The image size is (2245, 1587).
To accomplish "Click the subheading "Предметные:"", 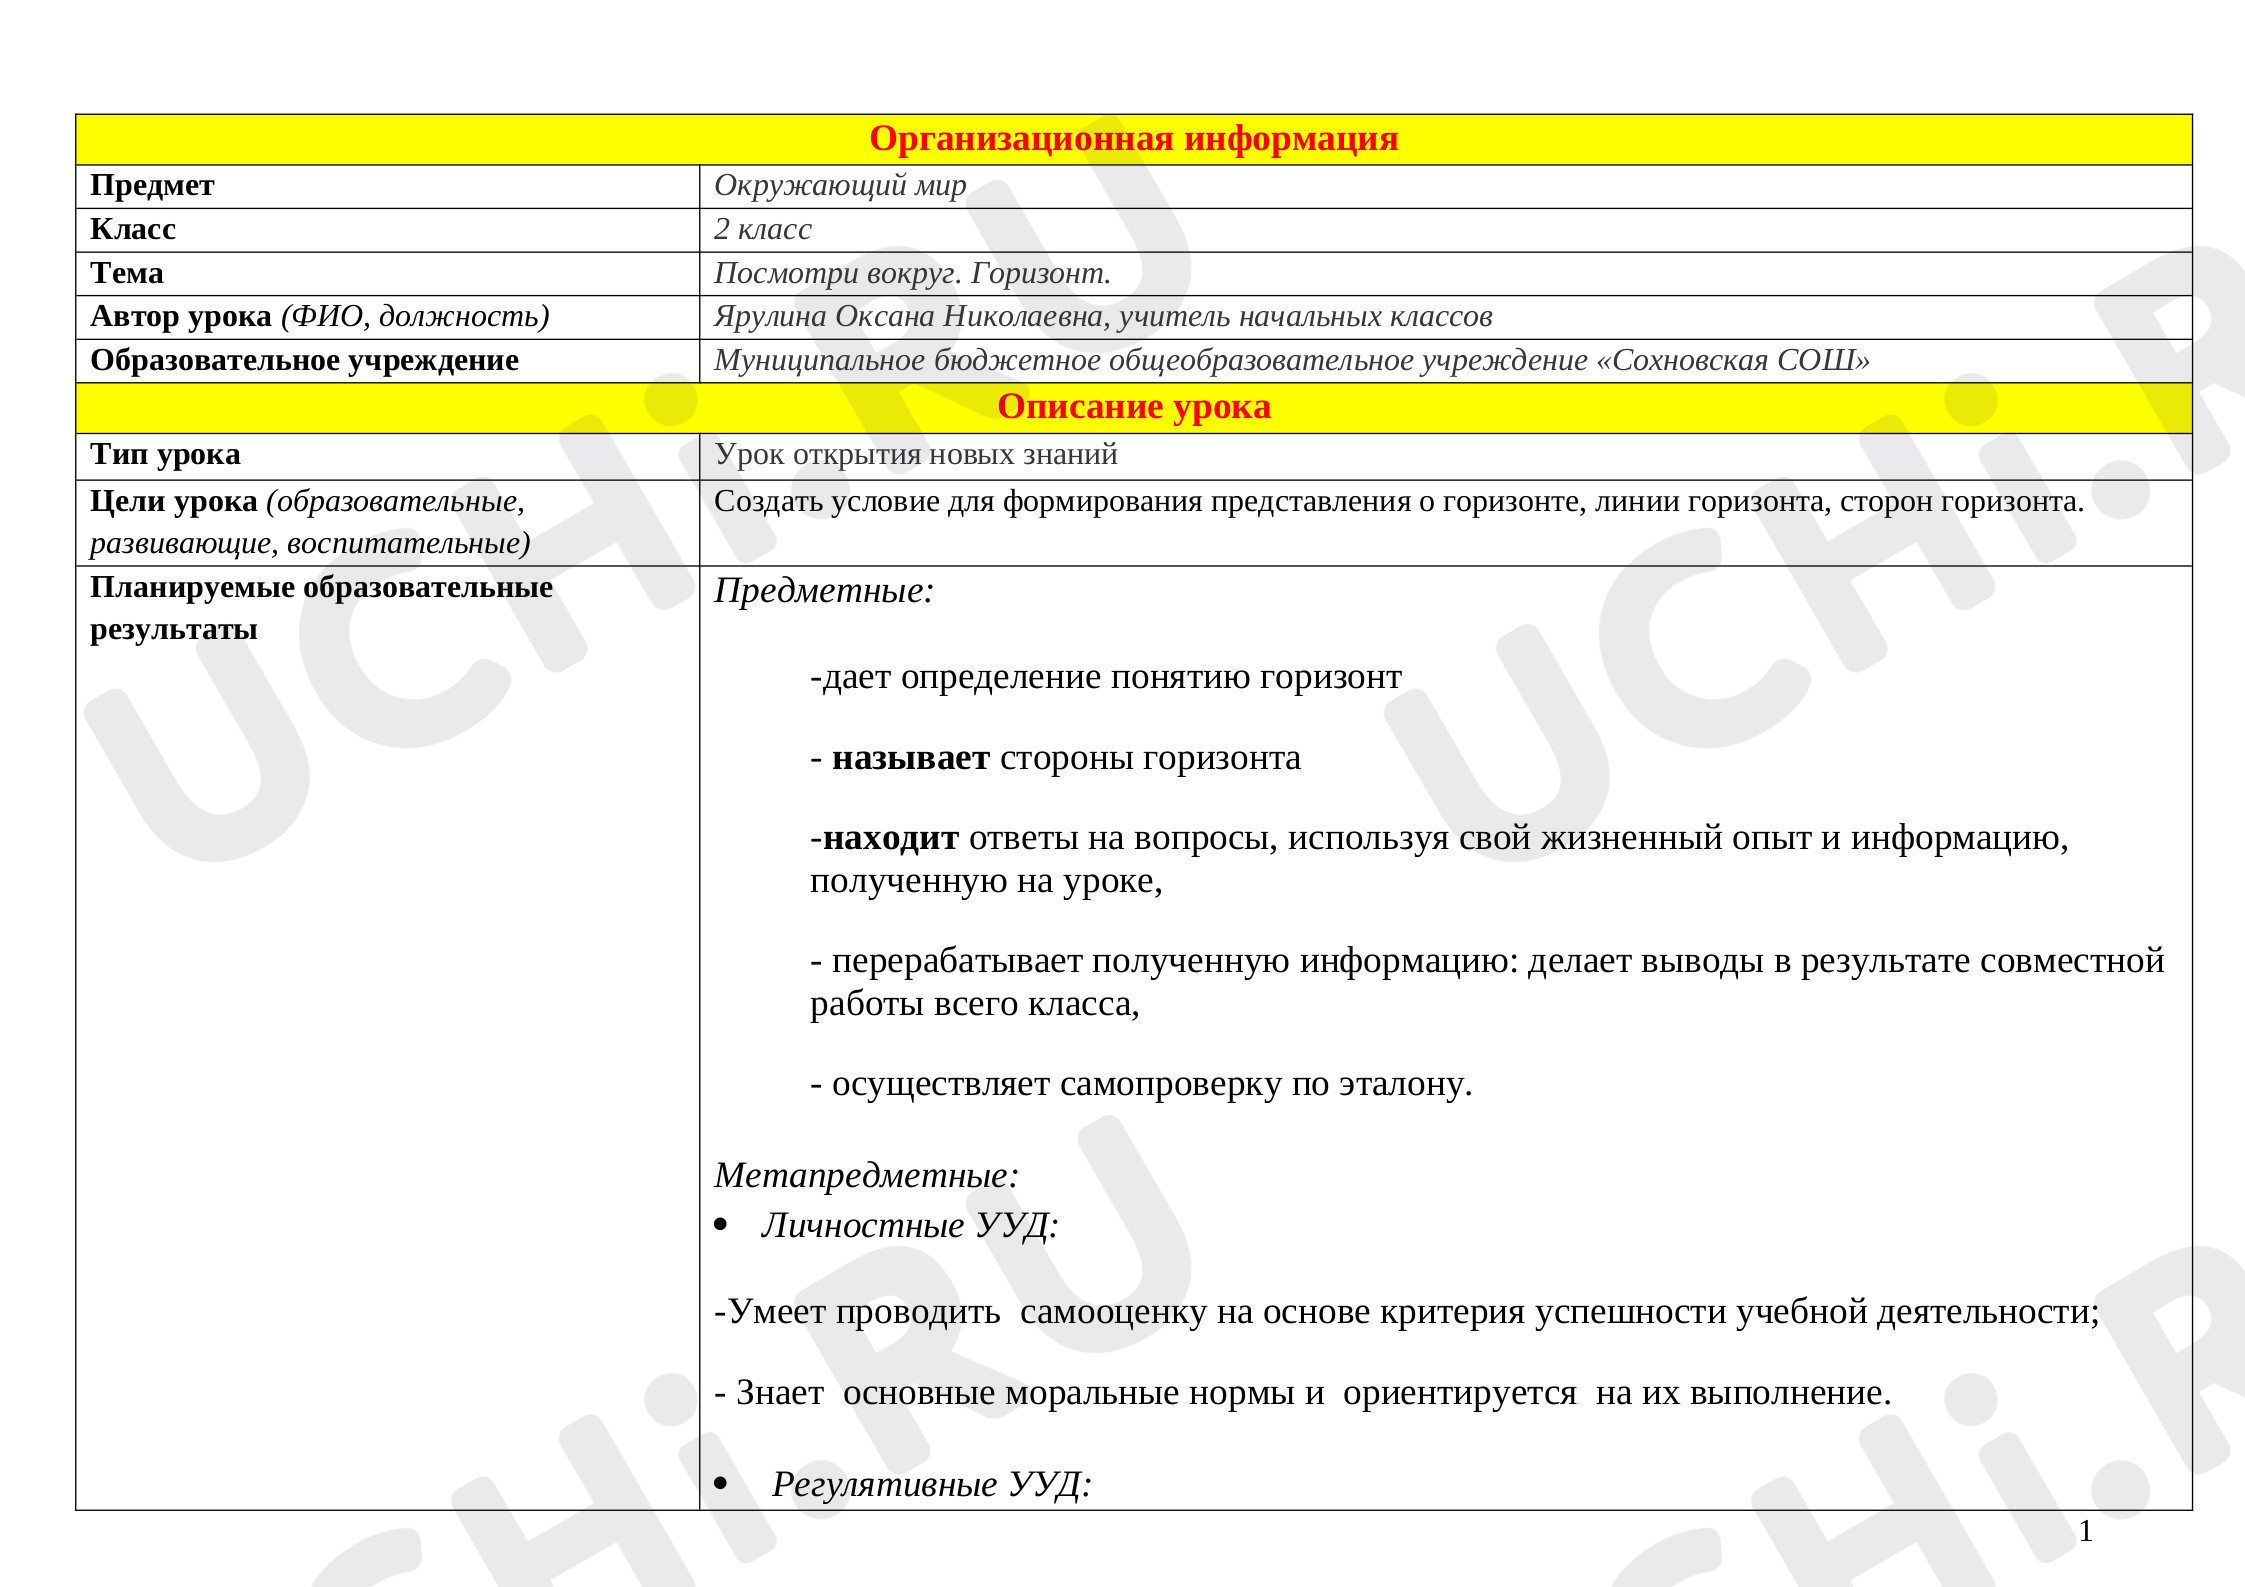I will tap(824, 591).
